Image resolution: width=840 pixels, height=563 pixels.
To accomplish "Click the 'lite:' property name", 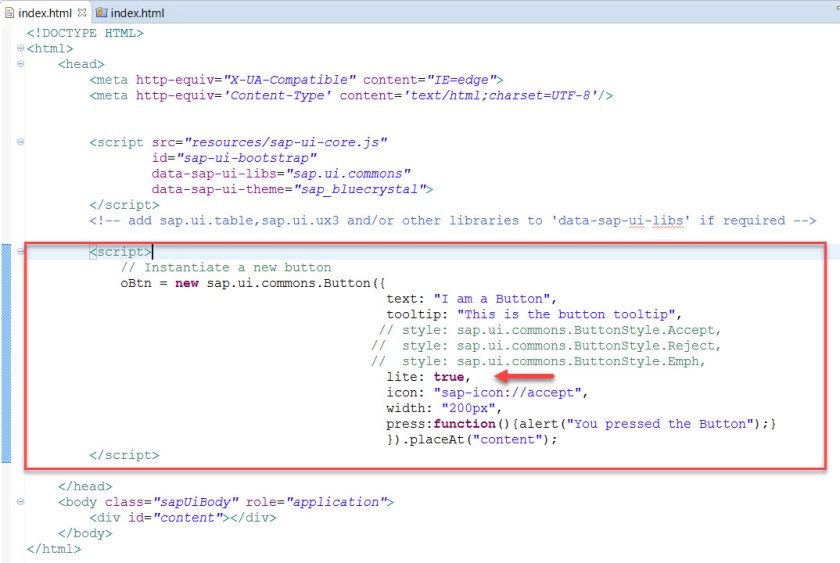I will (406, 377).
